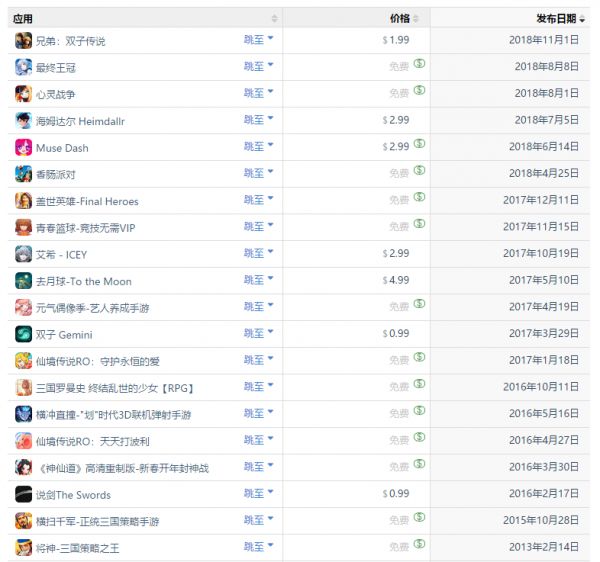Click the 兄弟：双子传说 app icon
The image size is (600, 562).
pyautogui.click(x=23, y=40)
